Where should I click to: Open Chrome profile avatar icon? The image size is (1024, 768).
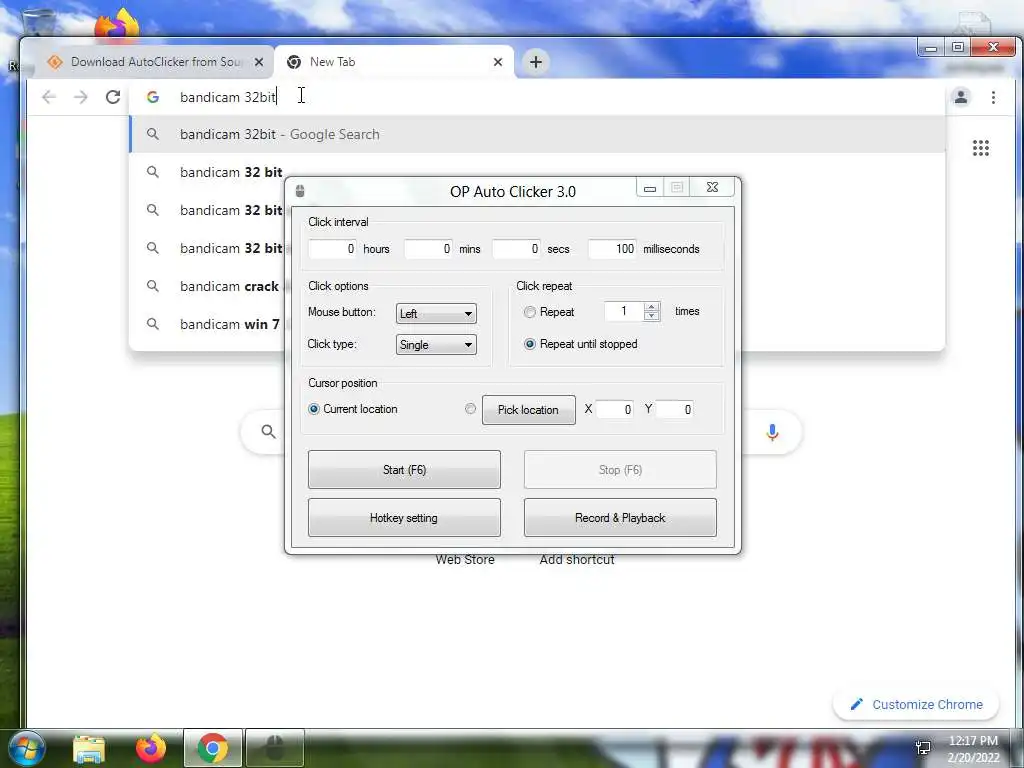961,97
